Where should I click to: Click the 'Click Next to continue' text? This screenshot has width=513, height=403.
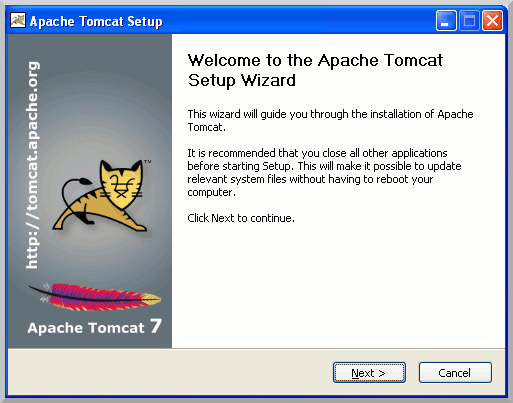[x=241, y=218]
